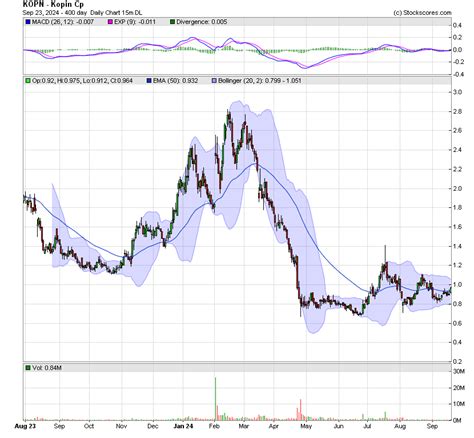Image resolution: width=474 pixels, height=438 pixels.
Task: Click the green Divergence legend swatch
Action: coord(173,22)
